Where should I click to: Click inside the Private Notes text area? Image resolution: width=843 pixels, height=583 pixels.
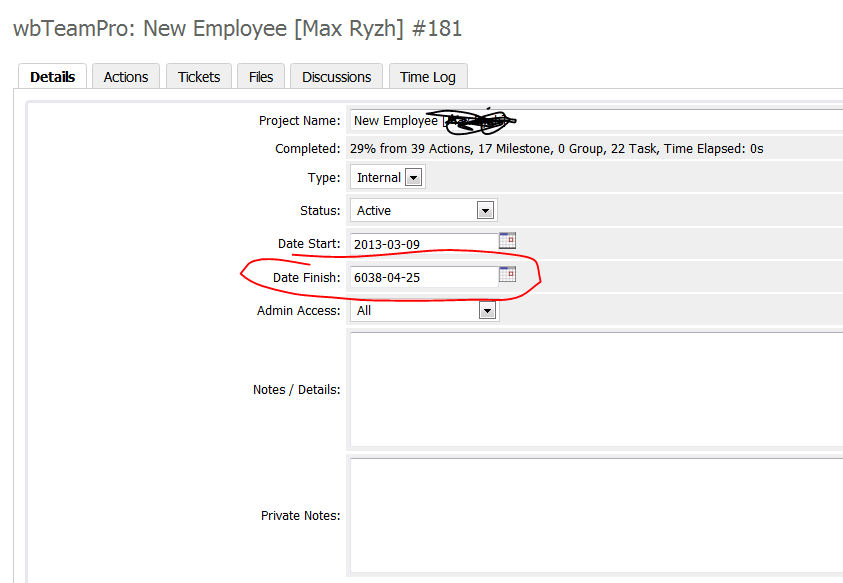pos(595,515)
